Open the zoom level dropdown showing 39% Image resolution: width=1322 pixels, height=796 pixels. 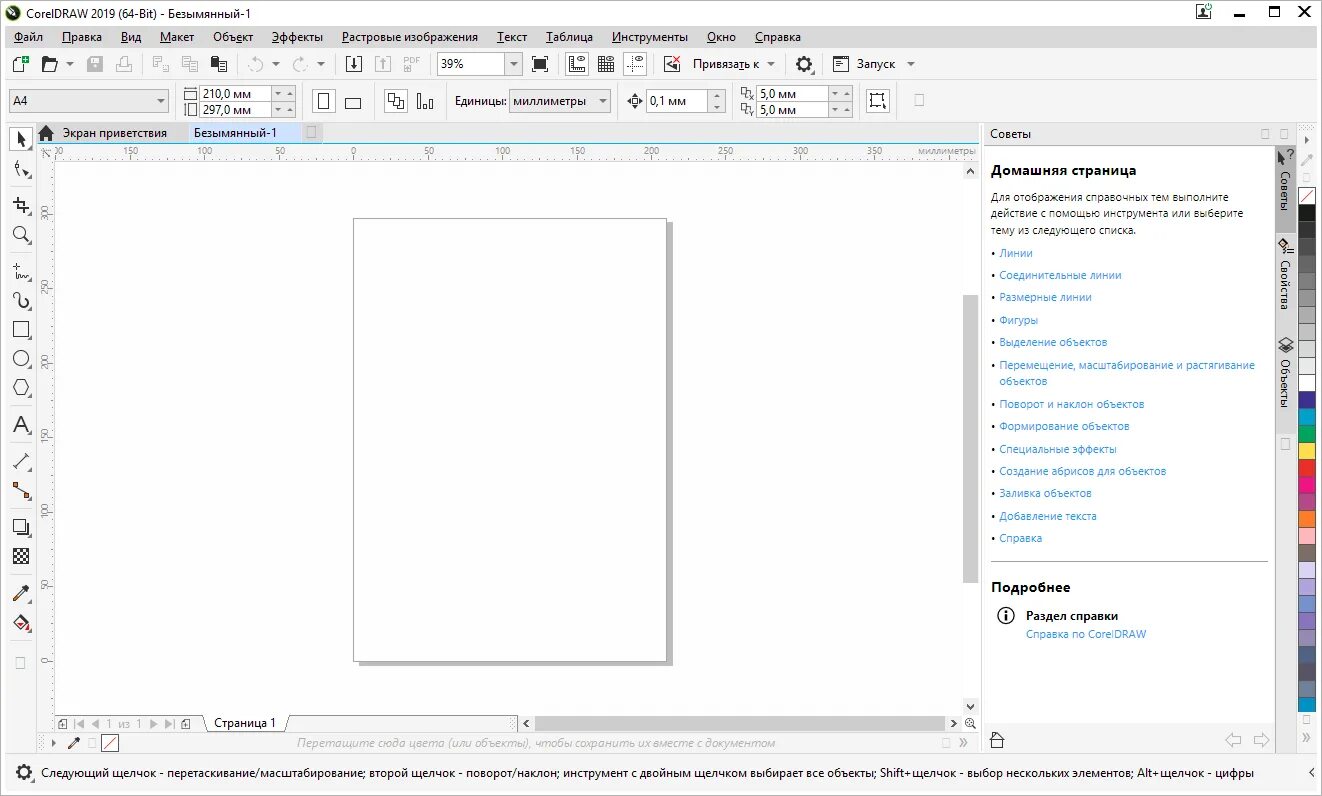pos(513,63)
